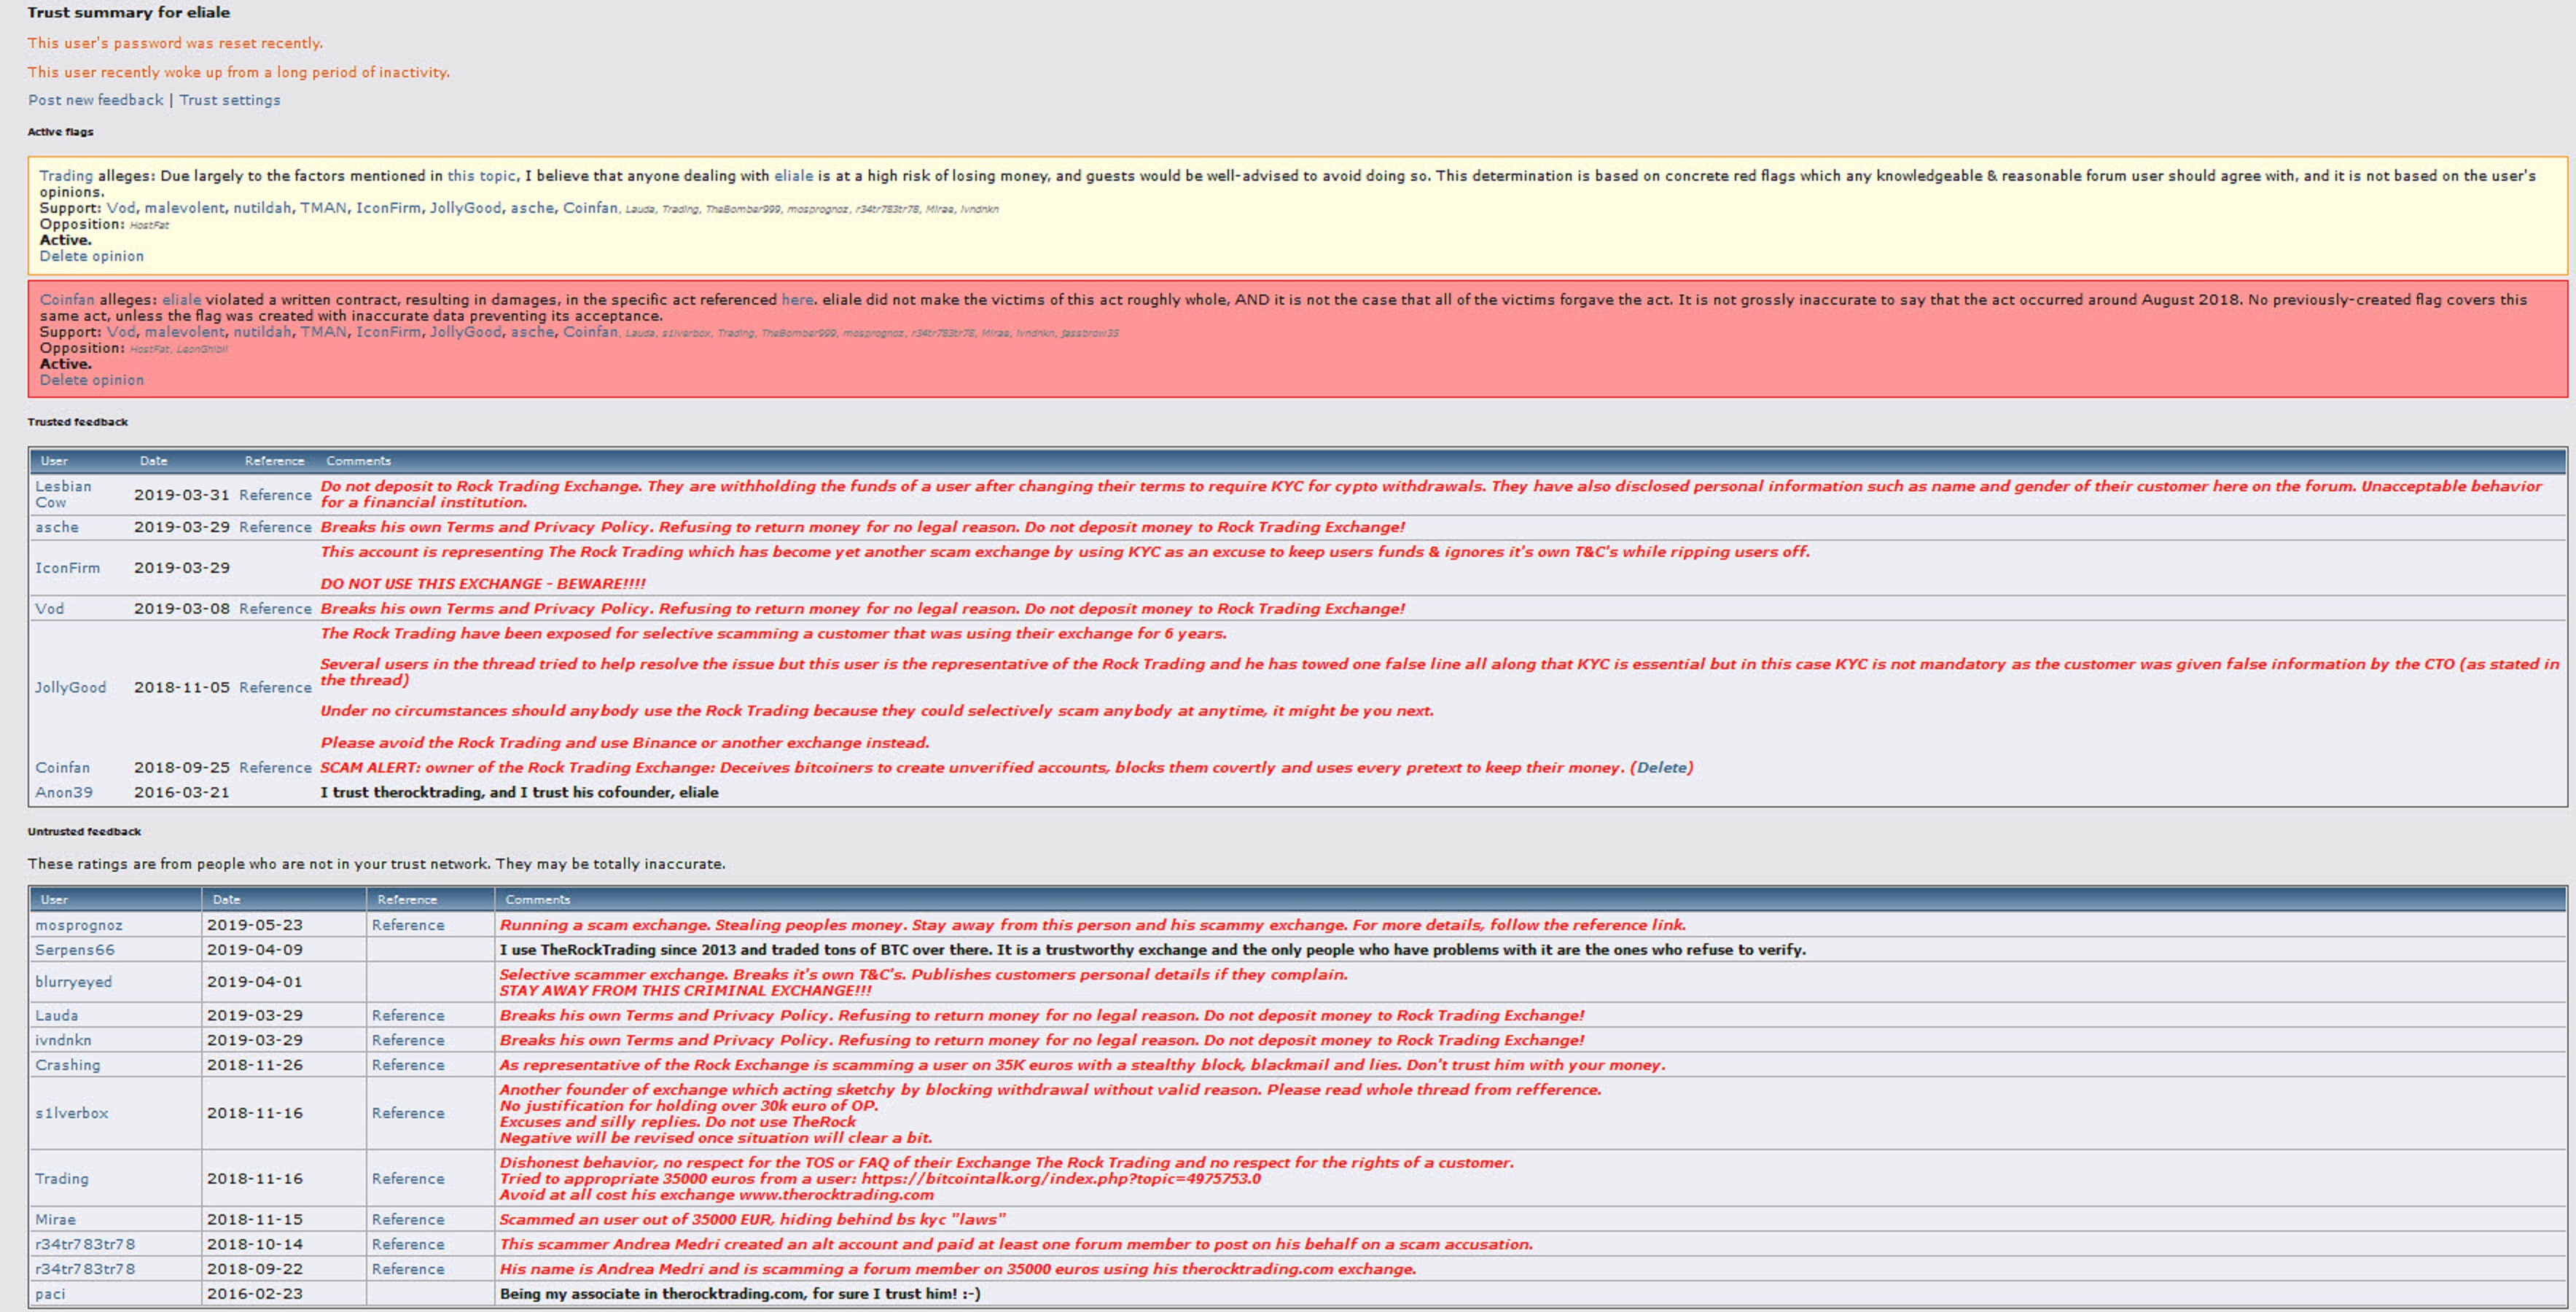The width and height of the screenshot is (2576, 1312).
Task: Open s1lverbox's user profile
Action: click(71, 1113)
